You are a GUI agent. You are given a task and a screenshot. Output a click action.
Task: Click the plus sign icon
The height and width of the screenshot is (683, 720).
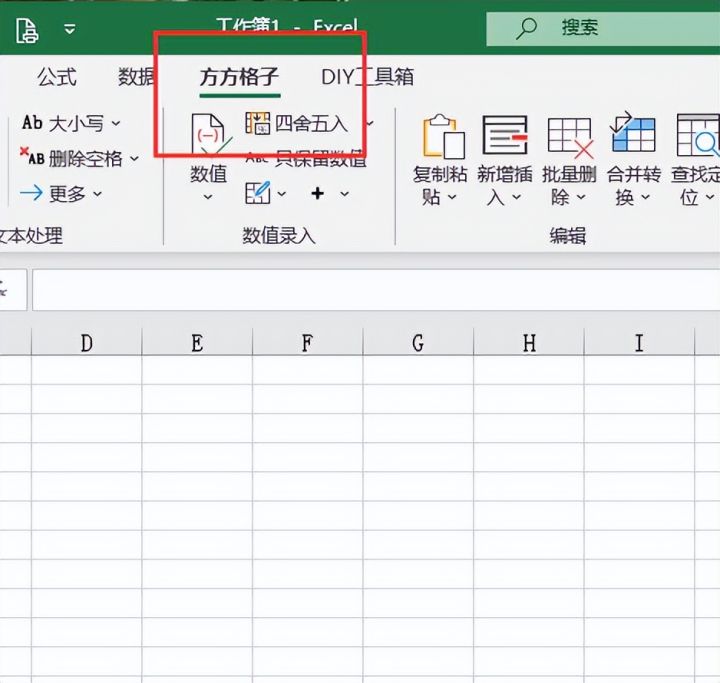[317, 193]
